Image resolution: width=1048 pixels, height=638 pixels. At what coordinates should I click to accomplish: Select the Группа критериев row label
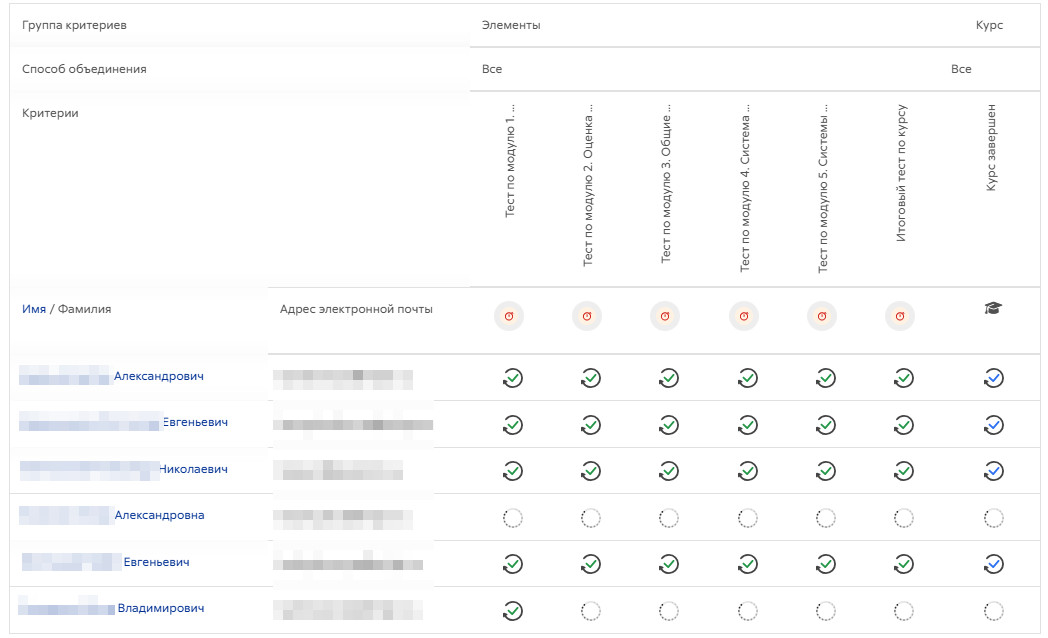pyautogui.click(x=74, y=25)
